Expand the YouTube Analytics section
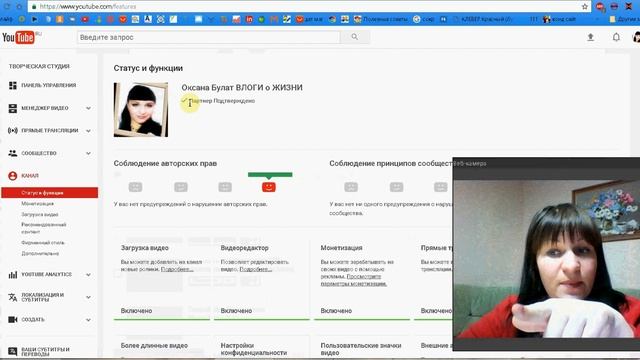The image size is (640, 360). coord(89,274)
